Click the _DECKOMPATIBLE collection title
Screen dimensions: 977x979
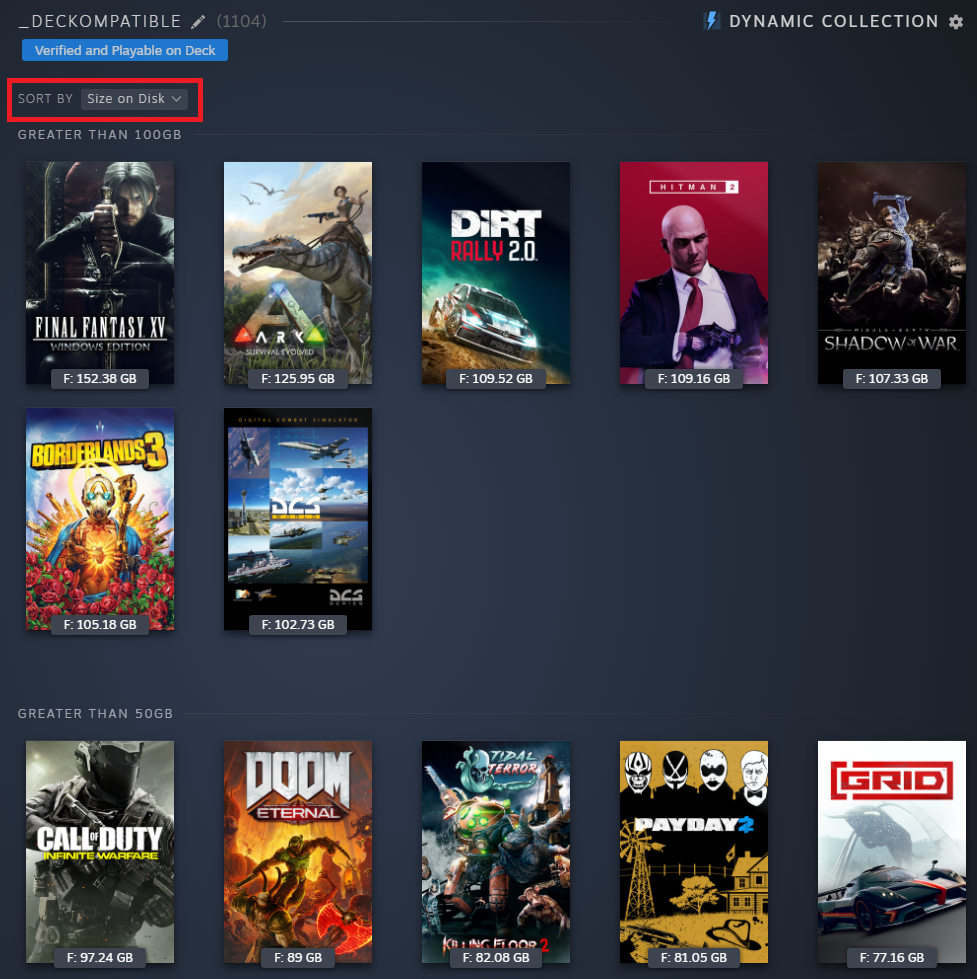pos(100,22)
